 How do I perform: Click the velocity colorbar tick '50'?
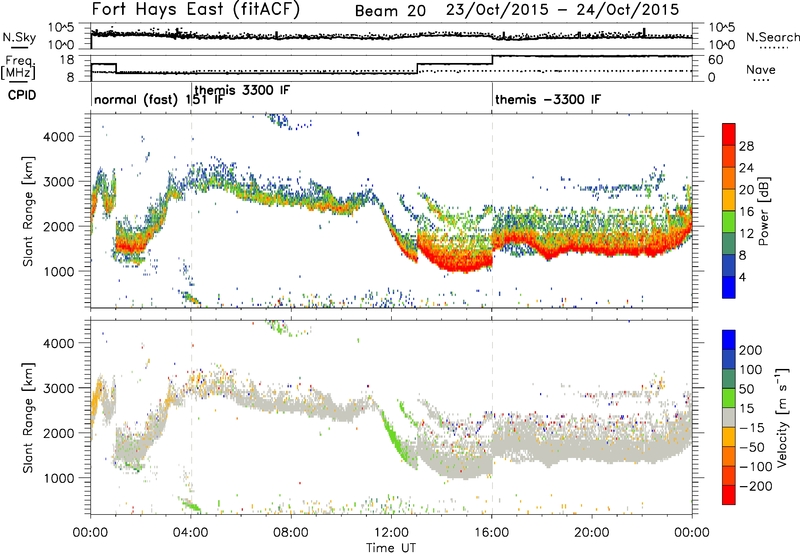pos(746,389)
